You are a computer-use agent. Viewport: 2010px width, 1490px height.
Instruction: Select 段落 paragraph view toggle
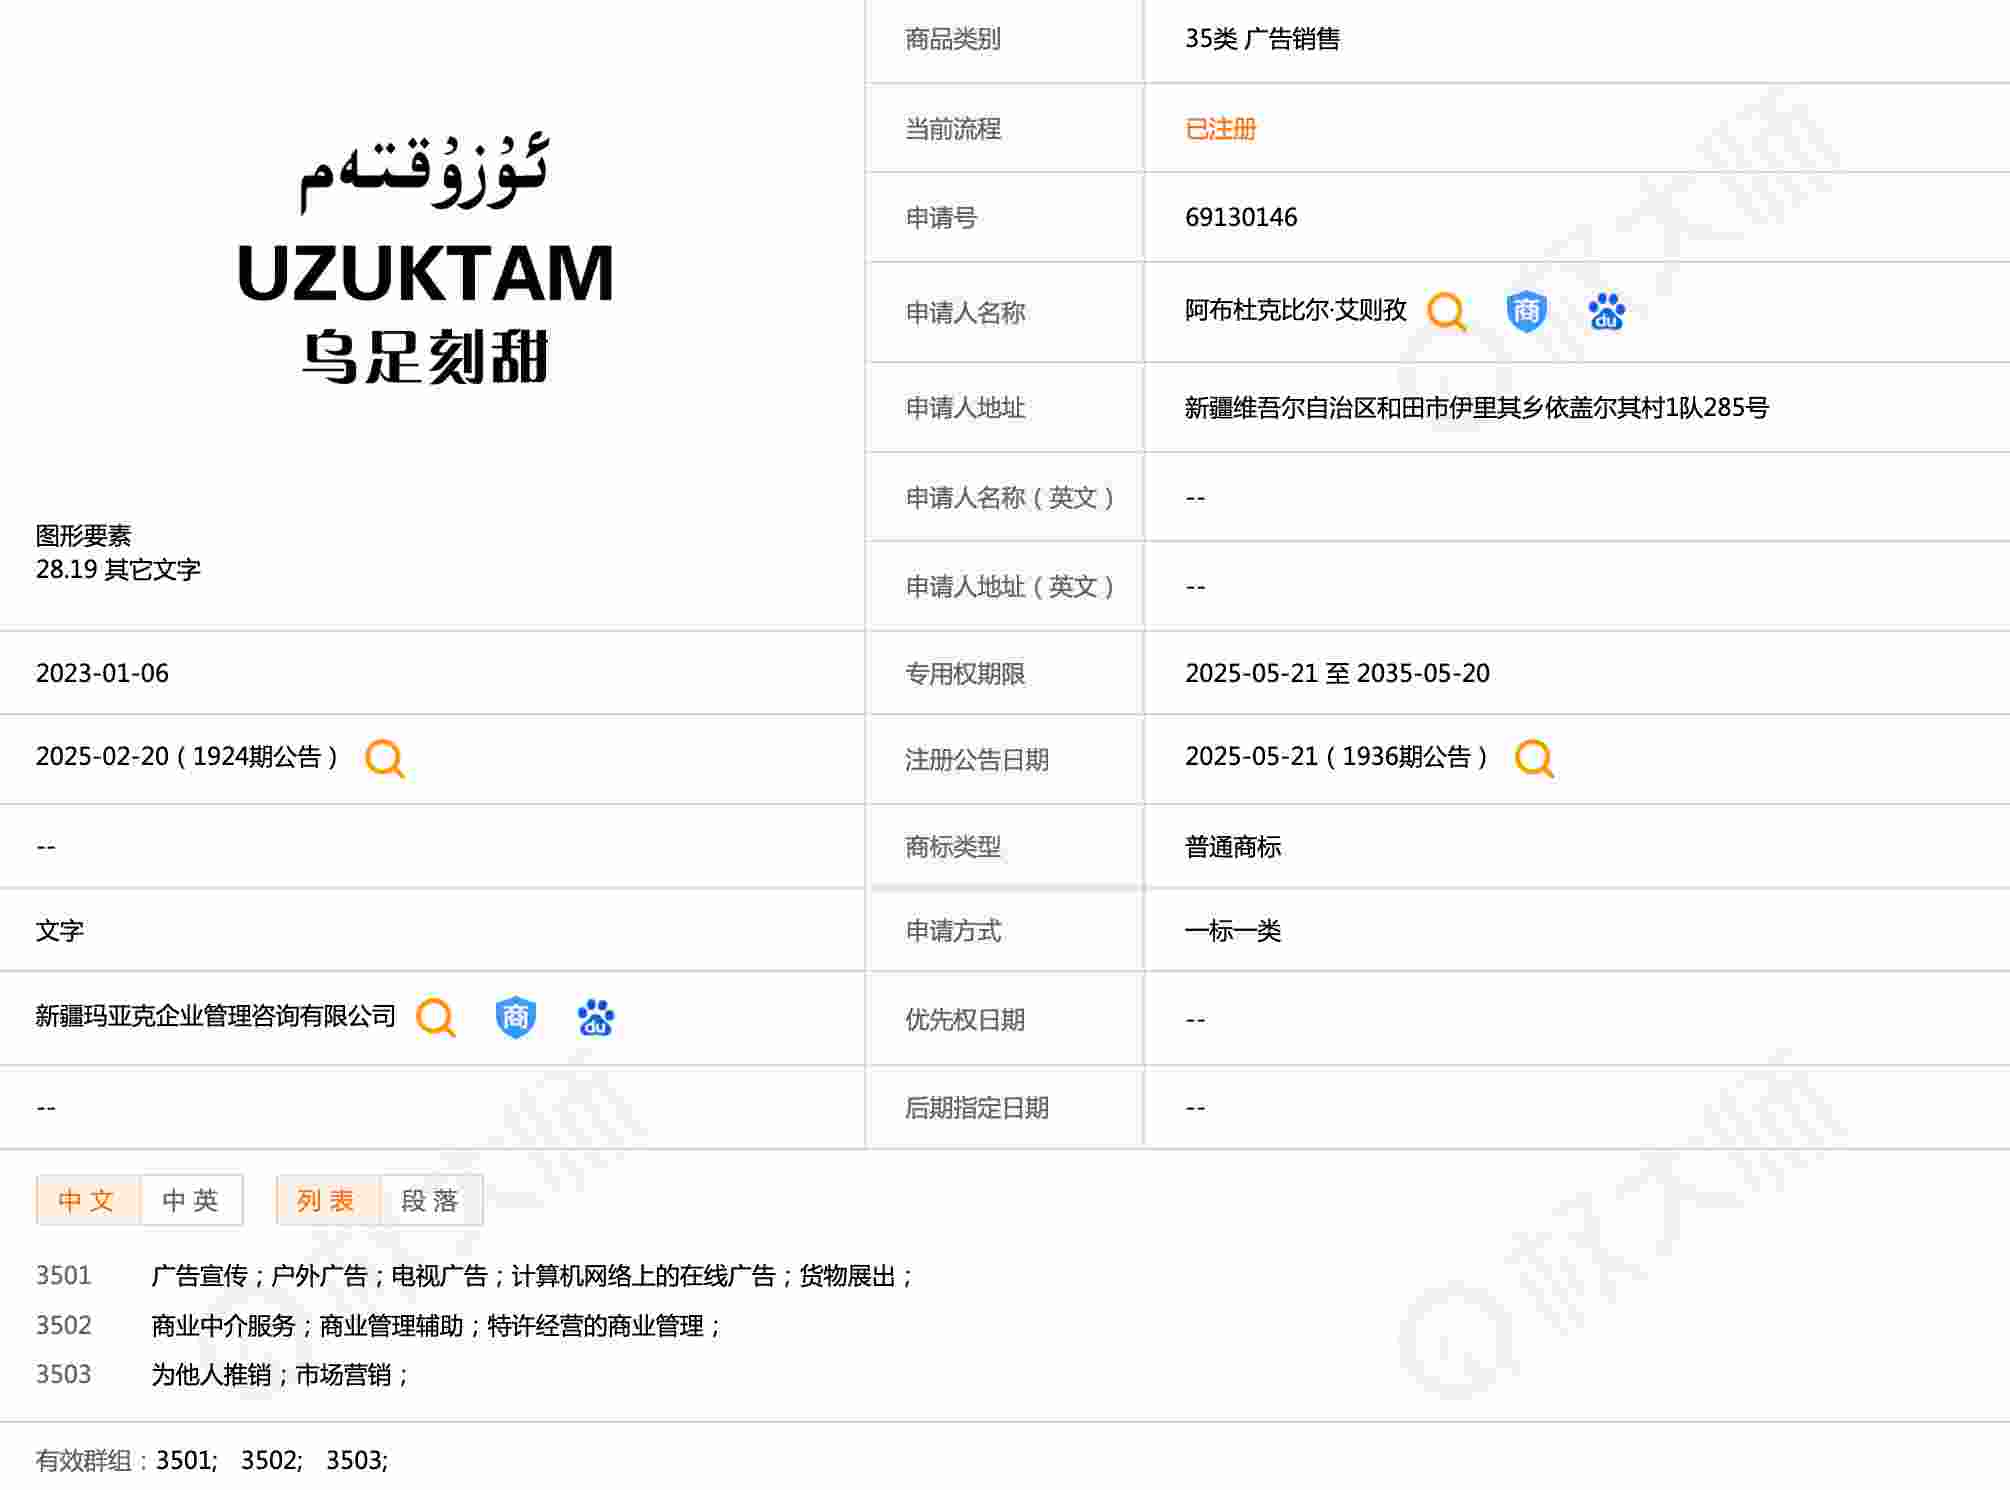point(430,1199)
